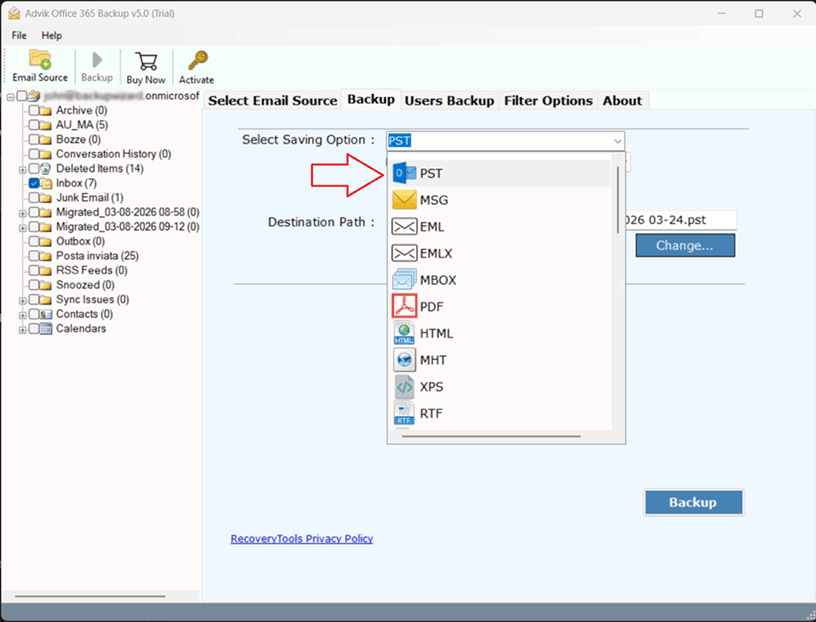This screenshot has width=816, height=622.
Task: Check Conversation History checkbox
Action: tap(34, 154)
